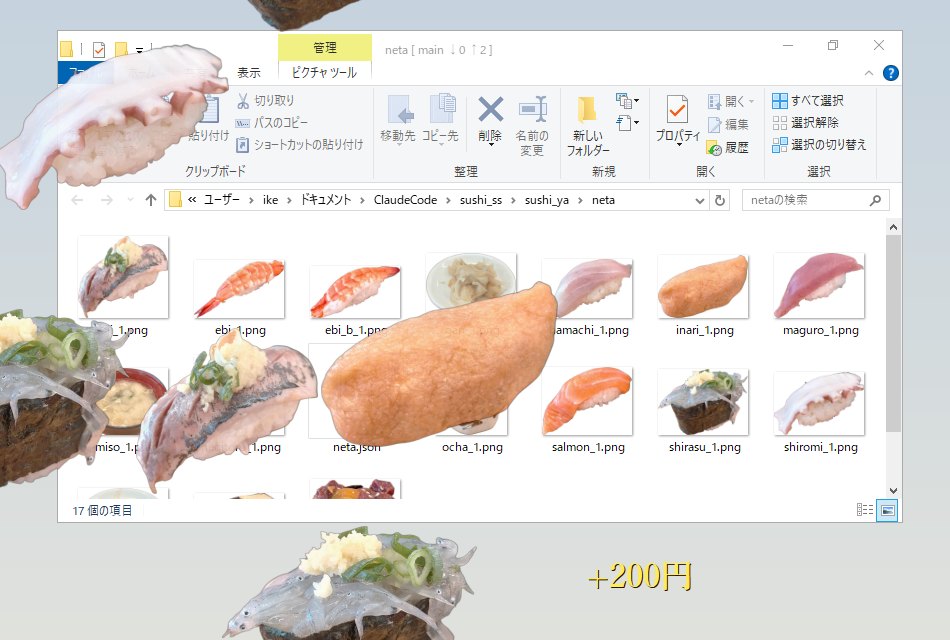The height and width of the screenshot is (640, 950).
Task: Select the salmon_1.png thumbnail
Action: (x=588, y=401)
